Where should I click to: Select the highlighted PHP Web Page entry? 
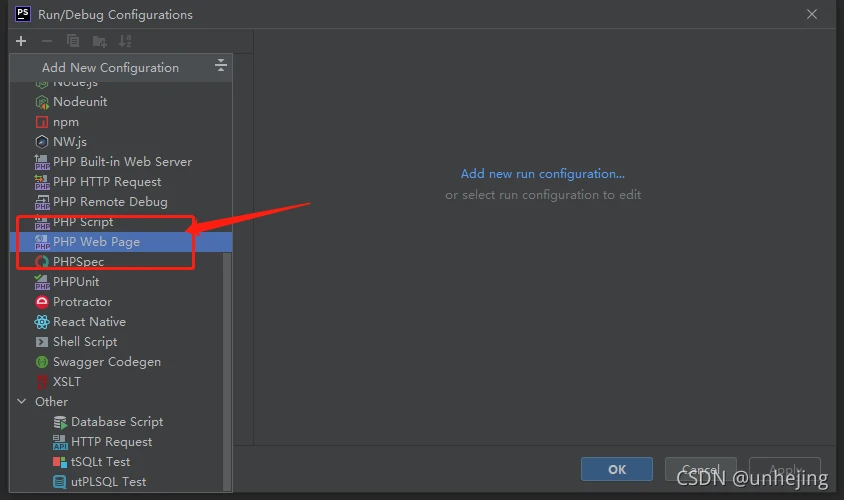(x=121, y=242)
